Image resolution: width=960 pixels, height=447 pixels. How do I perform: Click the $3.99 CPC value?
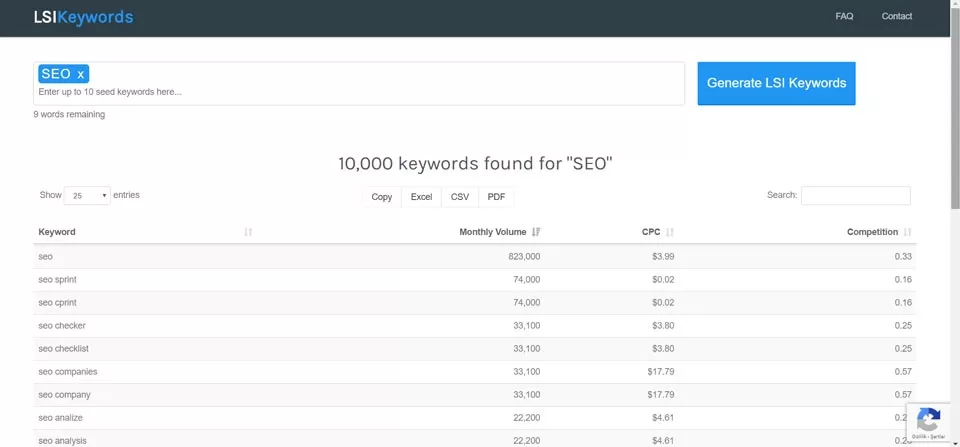pyautogui.click(x=663, y=257)
